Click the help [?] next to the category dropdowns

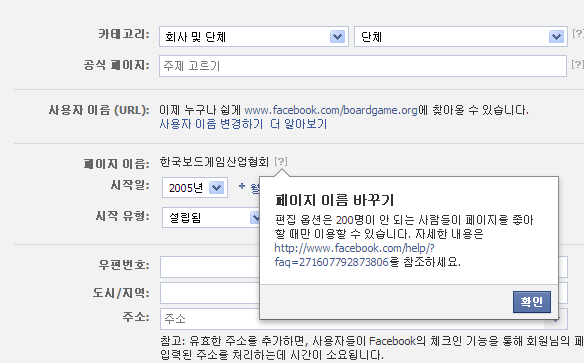pyautogui.click(x=578, y=34)
